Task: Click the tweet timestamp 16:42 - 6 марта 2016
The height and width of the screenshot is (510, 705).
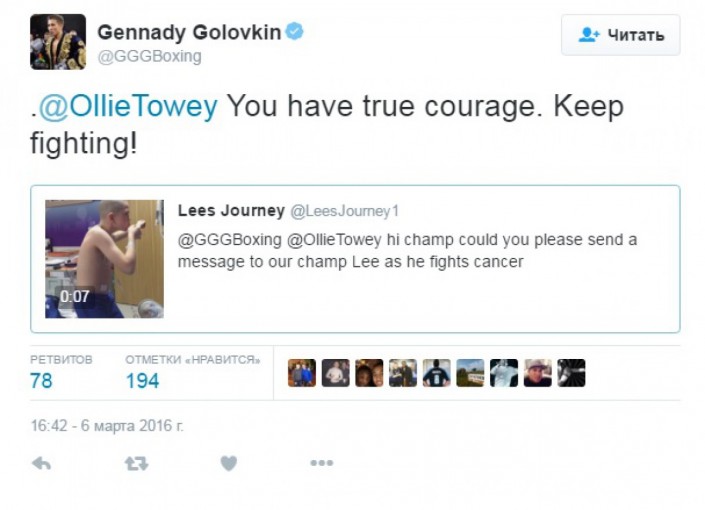Action: [x=107, y=425]
